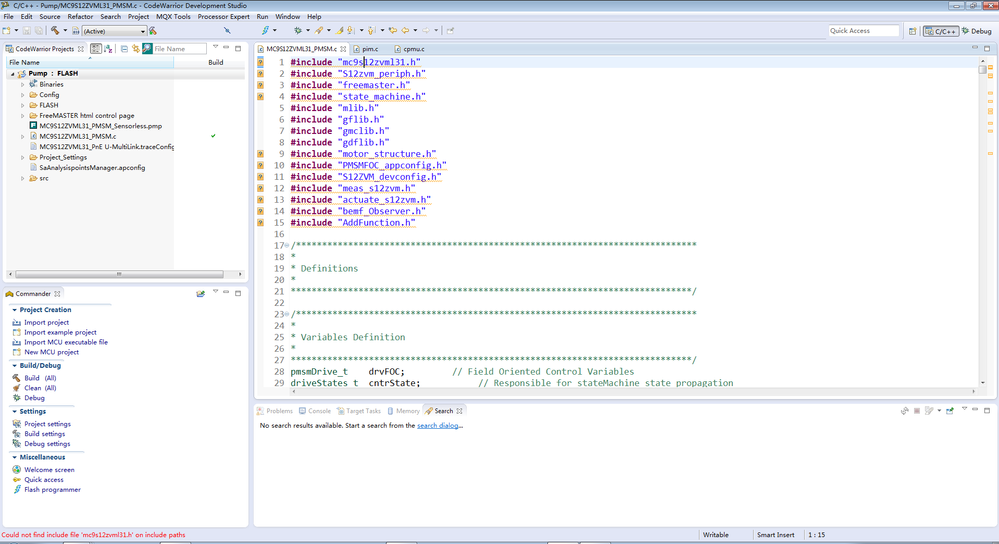This screenshot has width=999, height=544.
Task: Click the pin icon in Search panel toolbar
Action: click(949, 411)
